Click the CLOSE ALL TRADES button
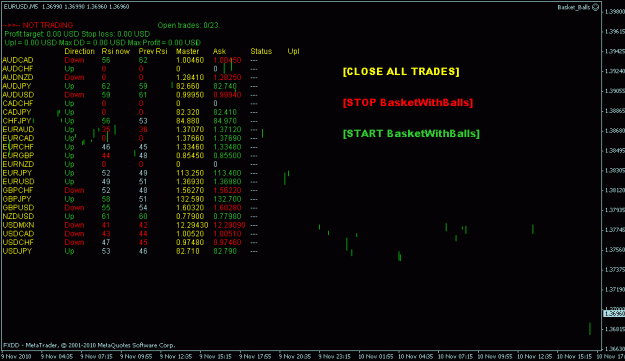Image resolution: width=625 pixels, height=361 pixels. click(x=401, y=71)
